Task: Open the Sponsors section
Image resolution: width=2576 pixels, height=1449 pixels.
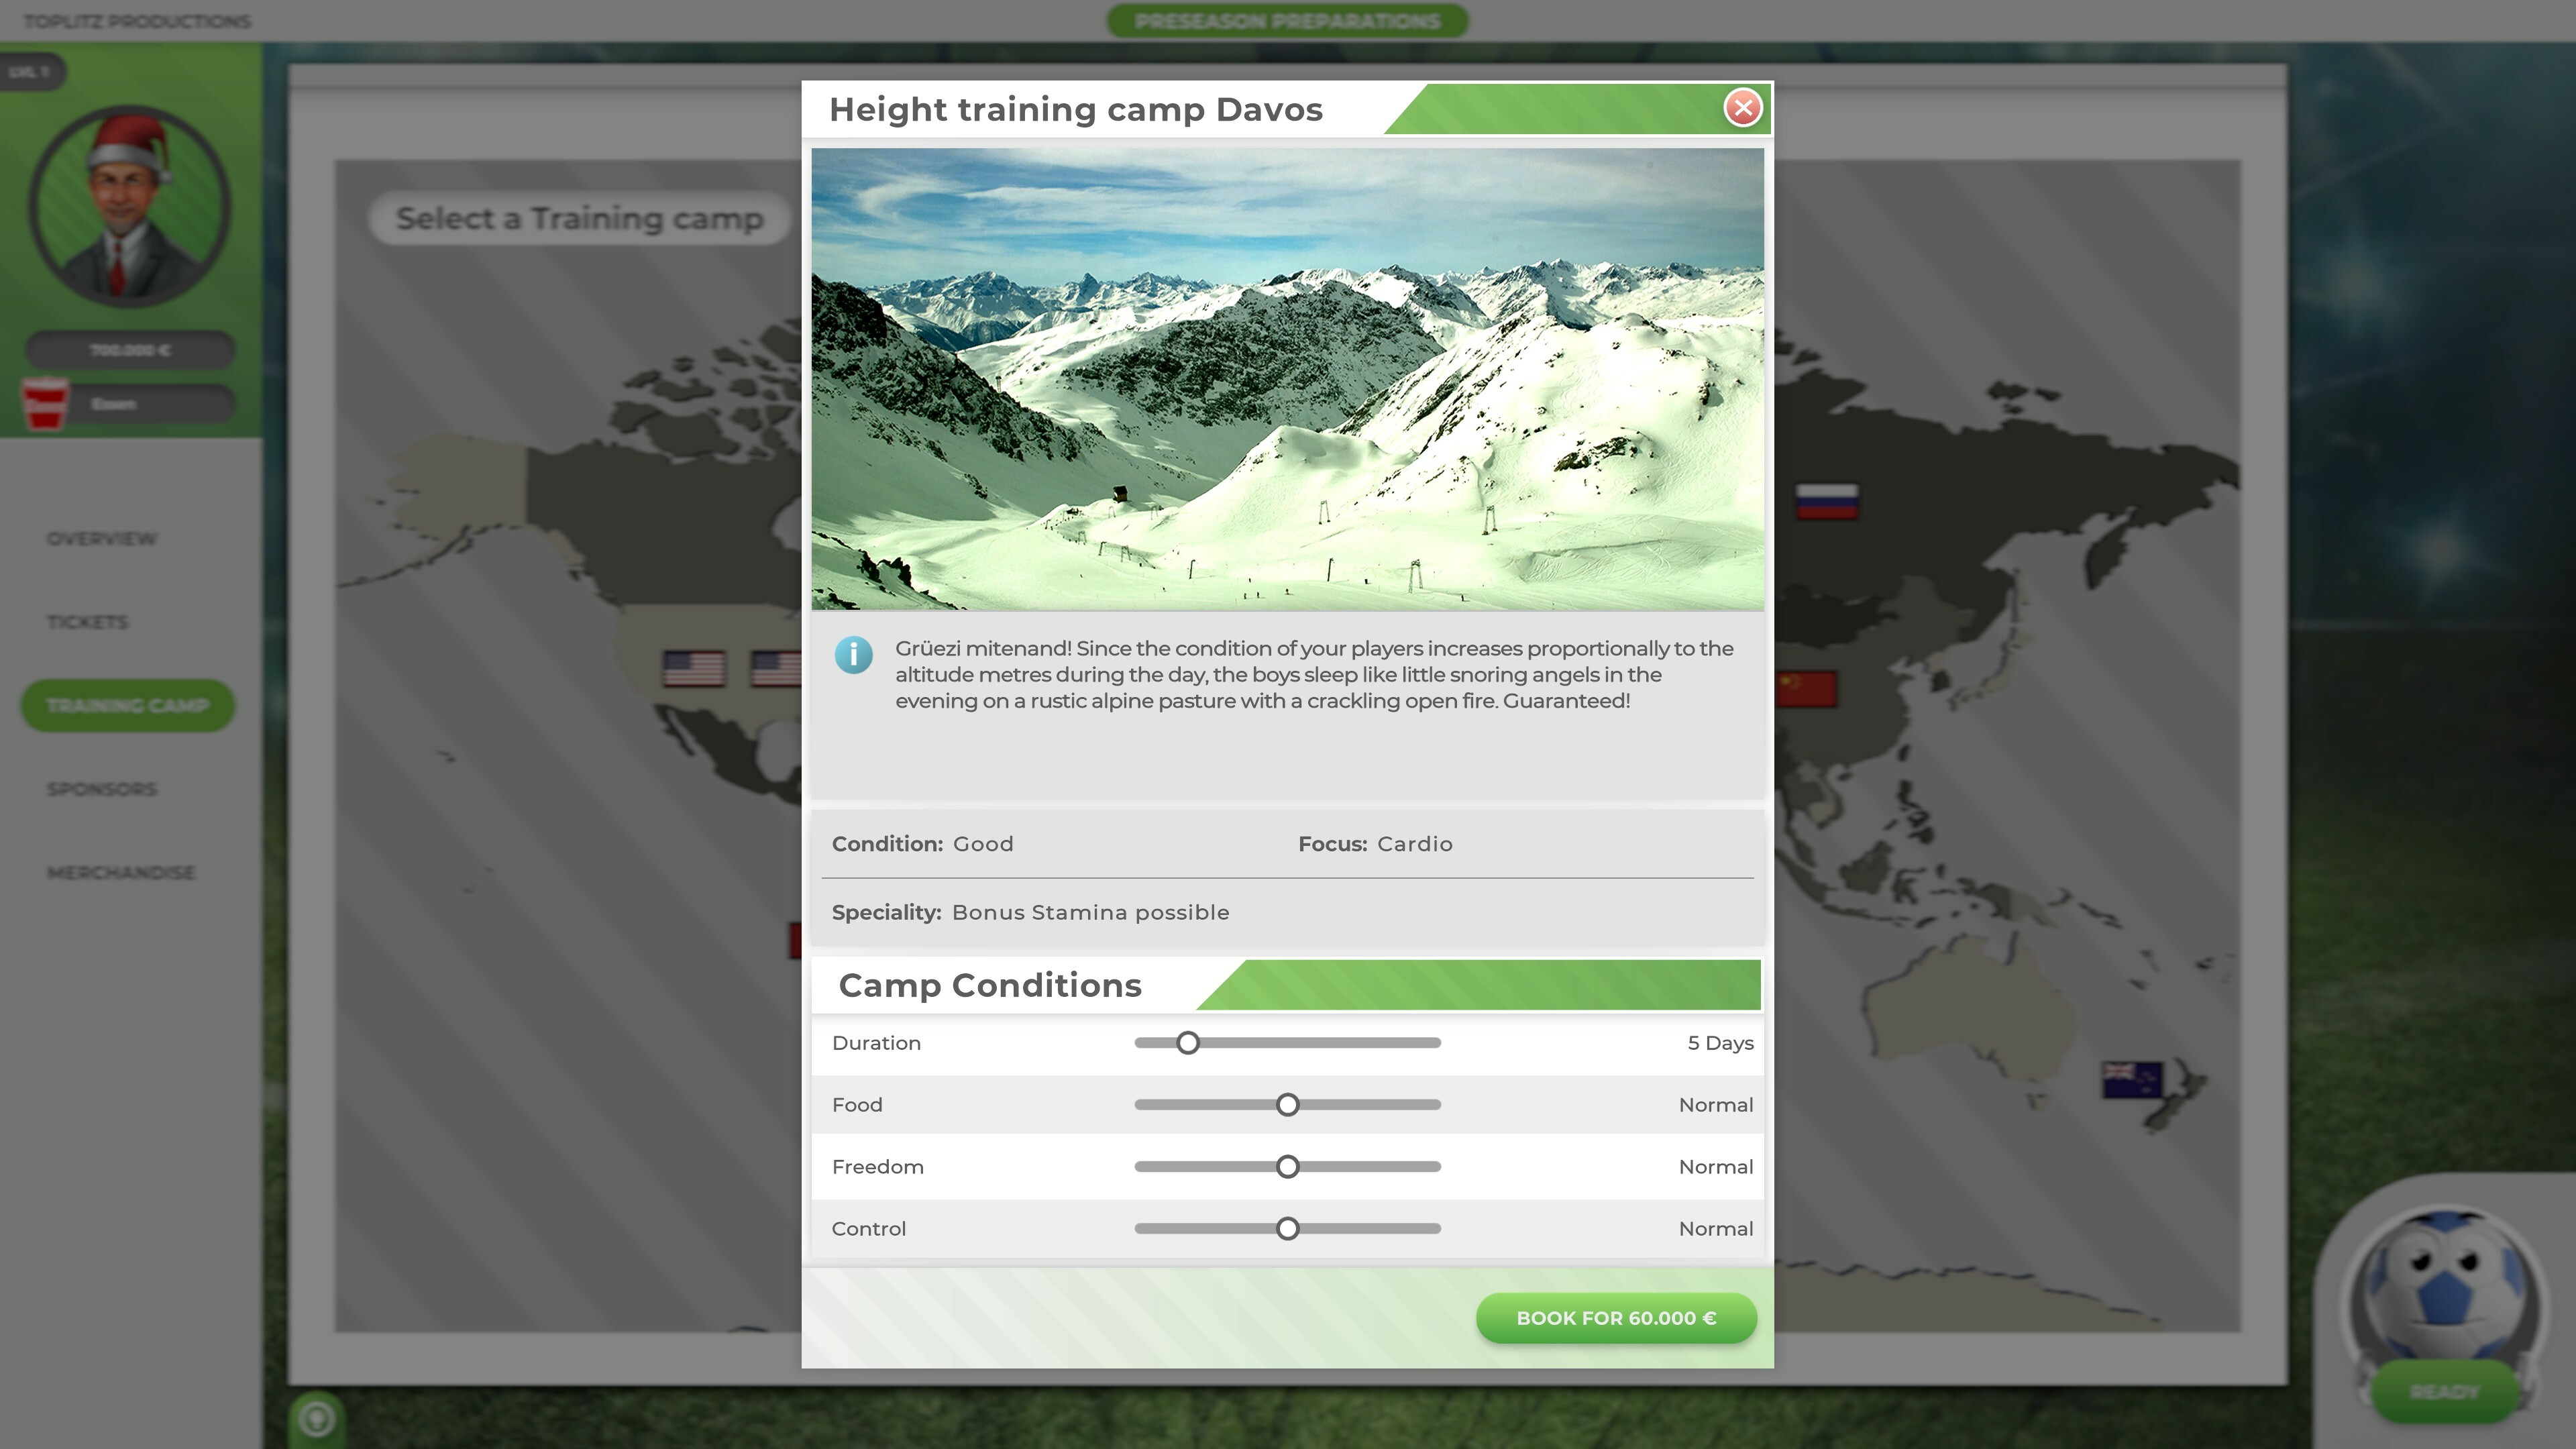Action: tap(100, 789)
